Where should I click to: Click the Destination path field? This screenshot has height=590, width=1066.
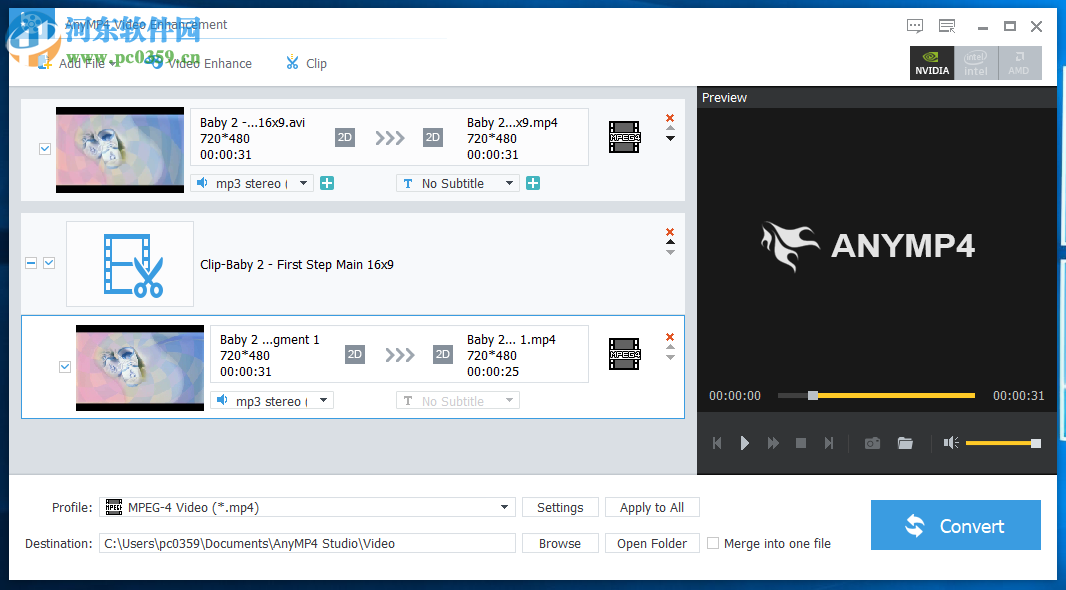tap(300, 543)
